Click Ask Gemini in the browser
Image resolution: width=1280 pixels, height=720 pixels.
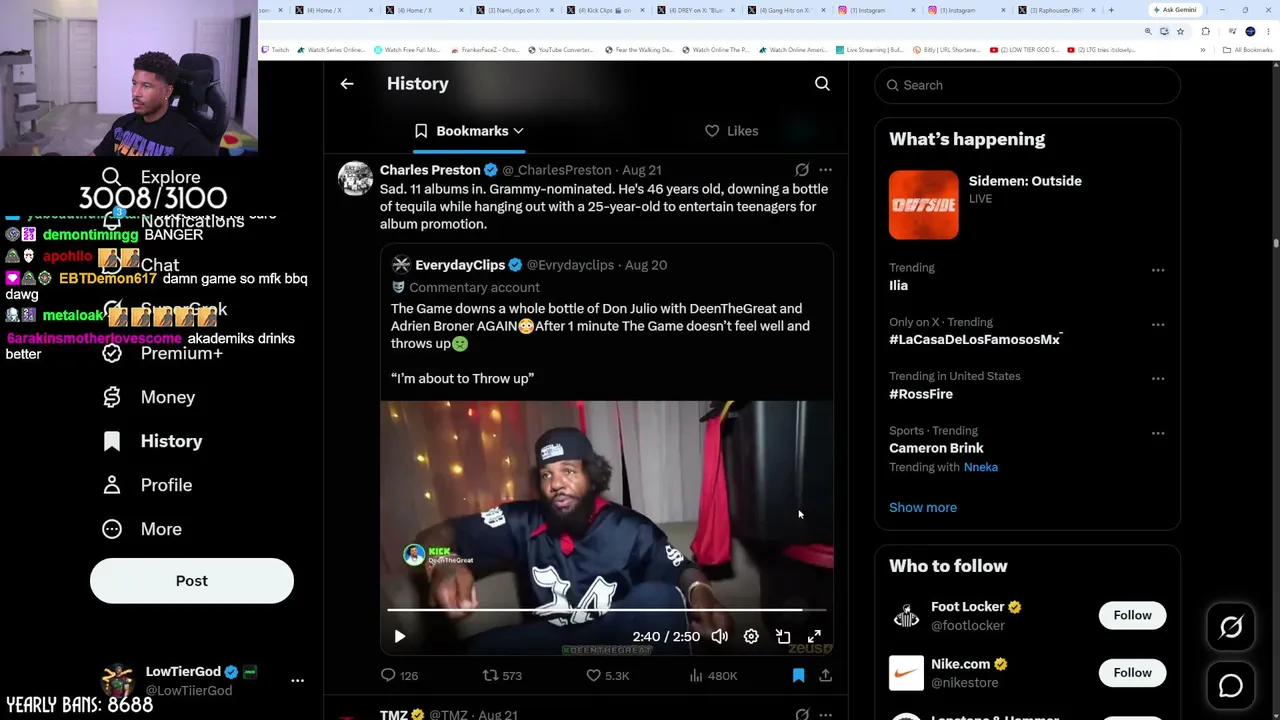coord(1175,10)
